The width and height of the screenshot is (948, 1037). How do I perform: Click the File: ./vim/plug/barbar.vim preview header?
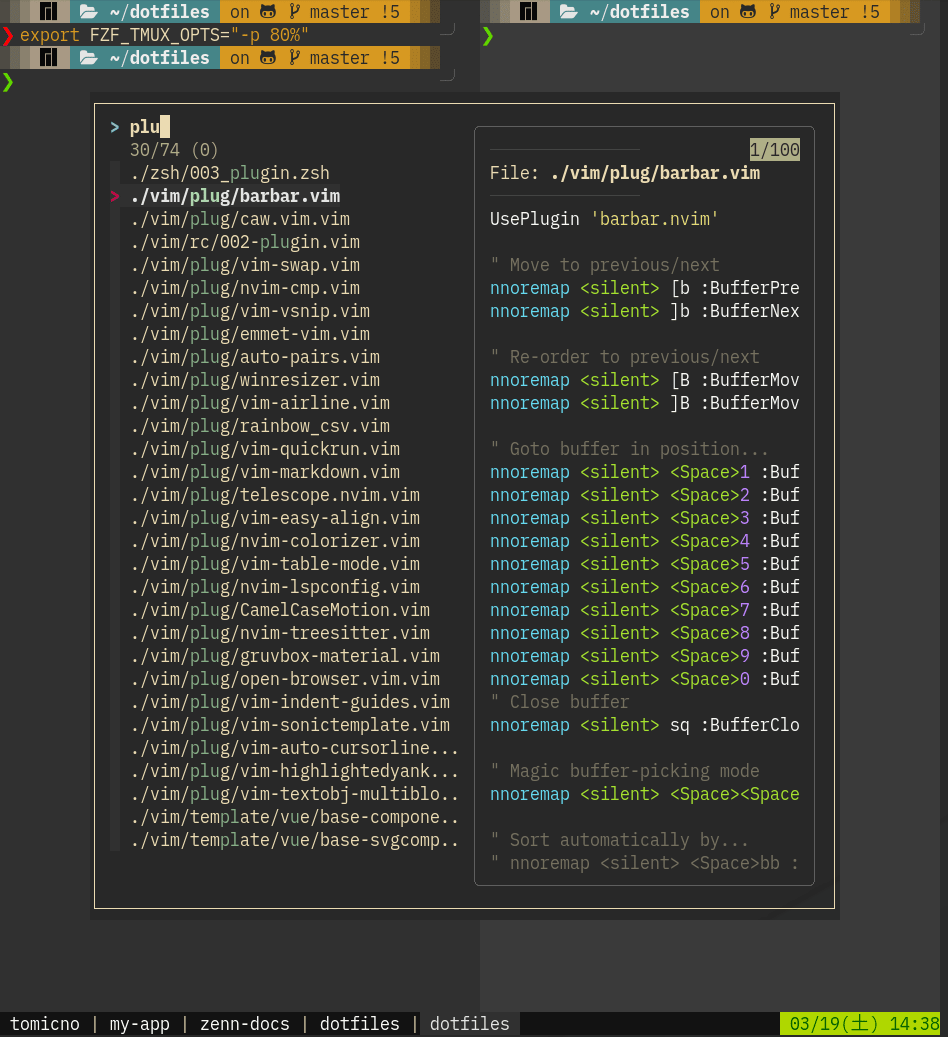(625, 173)
